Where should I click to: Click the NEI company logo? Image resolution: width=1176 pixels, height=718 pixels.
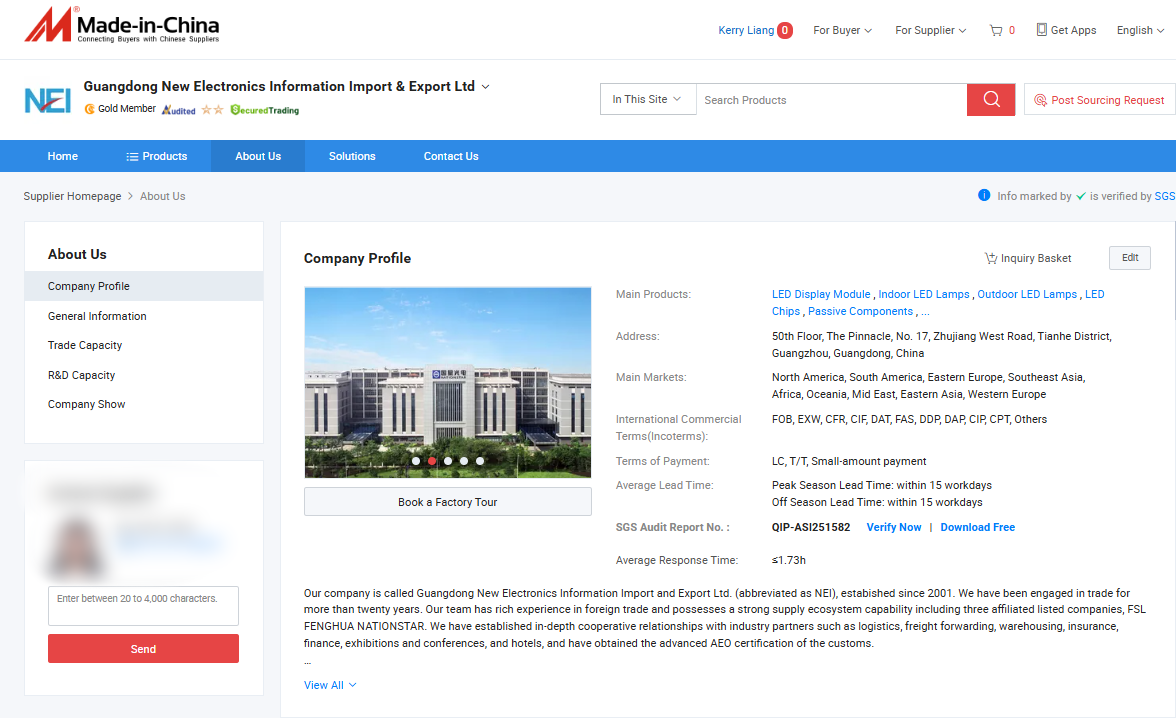coord(47,100)
